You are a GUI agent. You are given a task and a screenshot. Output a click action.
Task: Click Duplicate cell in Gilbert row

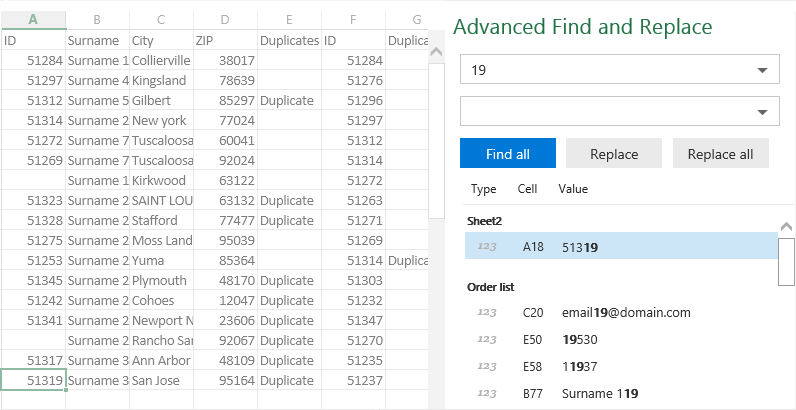(289, 100)
